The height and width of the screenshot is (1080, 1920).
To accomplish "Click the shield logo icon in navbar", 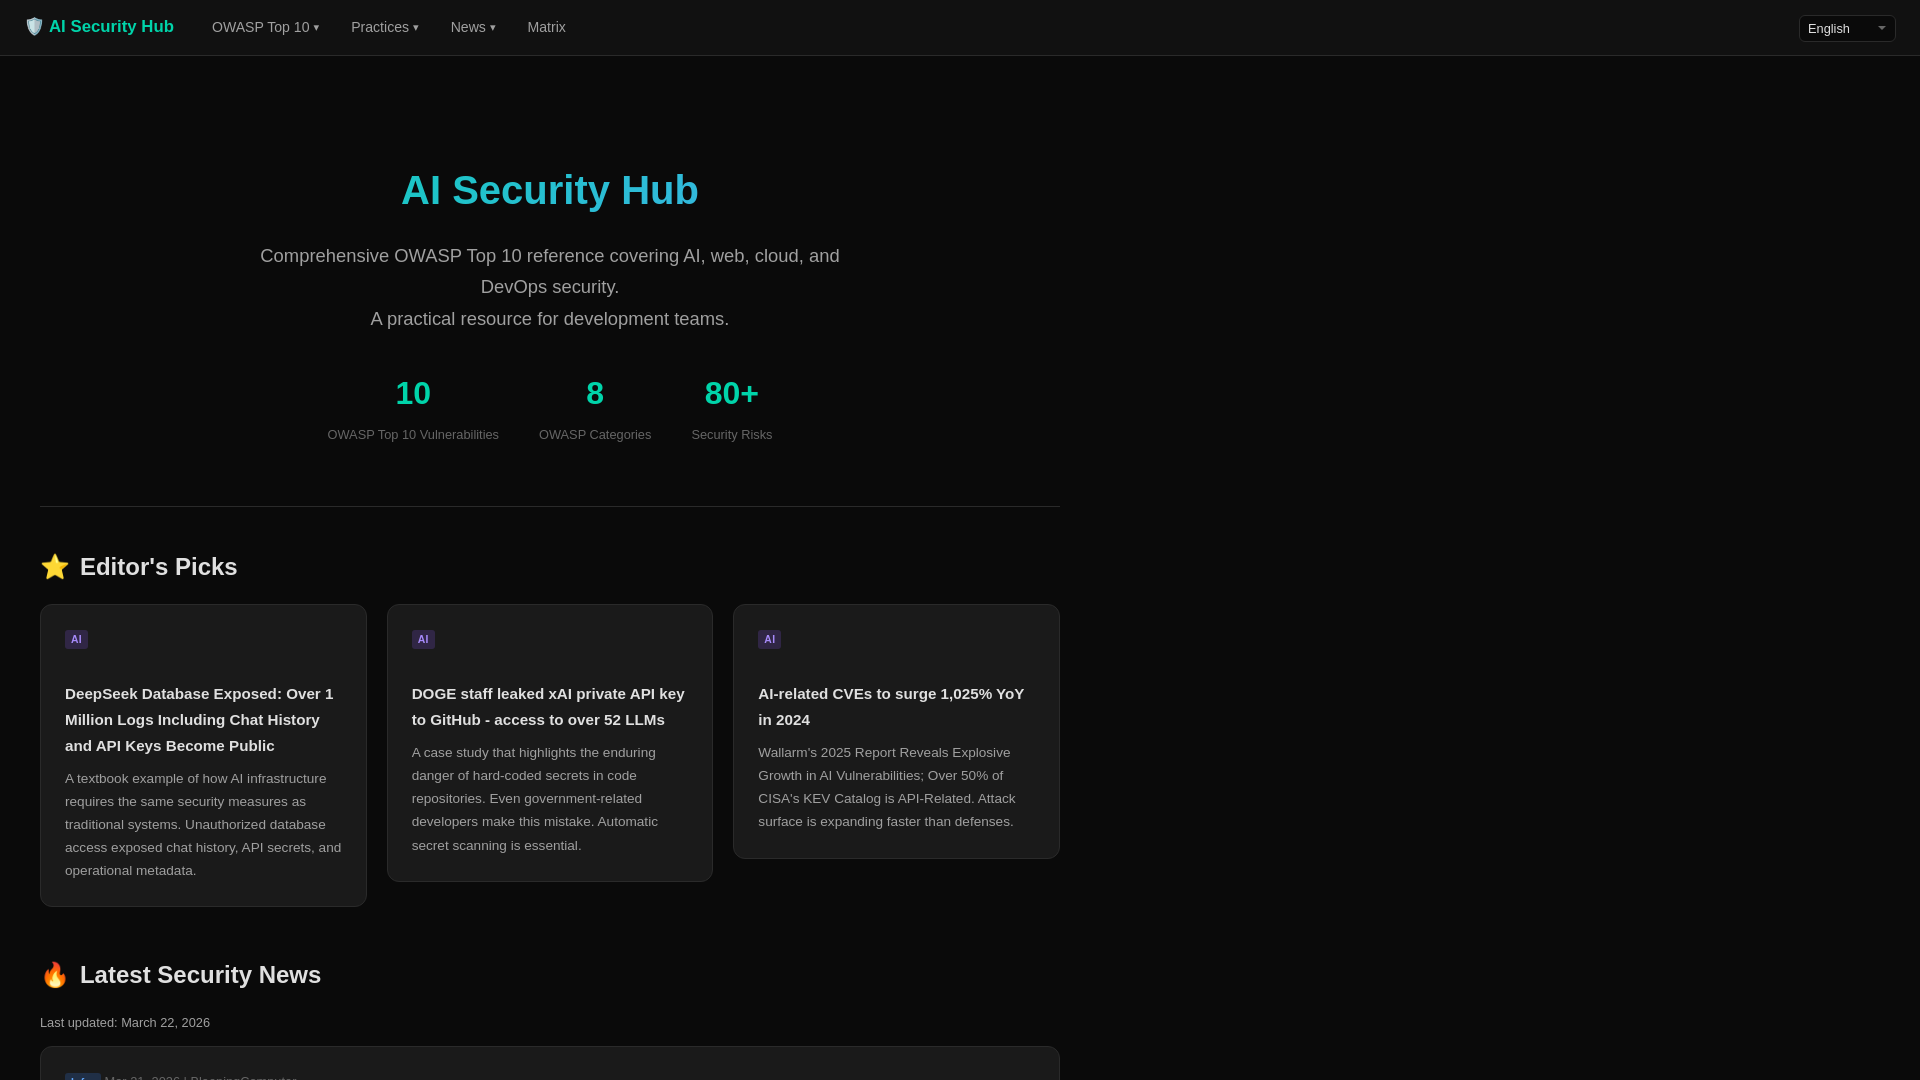I will (34, 27).
